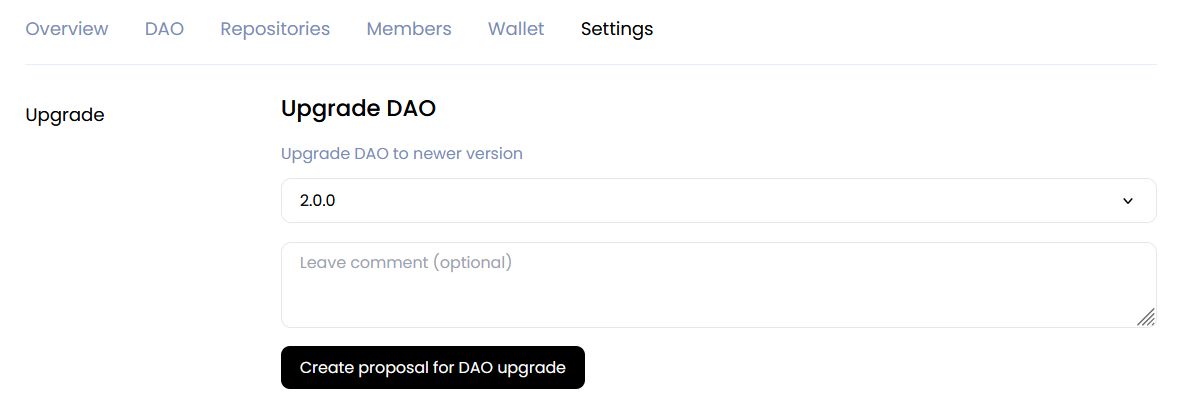This screenshot has width=1181, height=408.
Task: Click the comment box resize grip
Action: 1146,317
